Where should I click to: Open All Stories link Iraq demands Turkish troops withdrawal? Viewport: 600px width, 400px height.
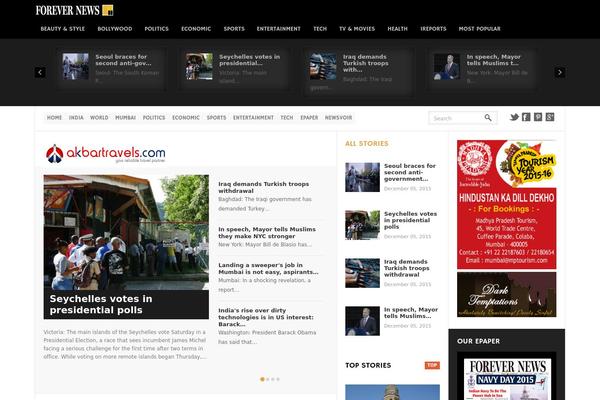(x=406, y=268)
